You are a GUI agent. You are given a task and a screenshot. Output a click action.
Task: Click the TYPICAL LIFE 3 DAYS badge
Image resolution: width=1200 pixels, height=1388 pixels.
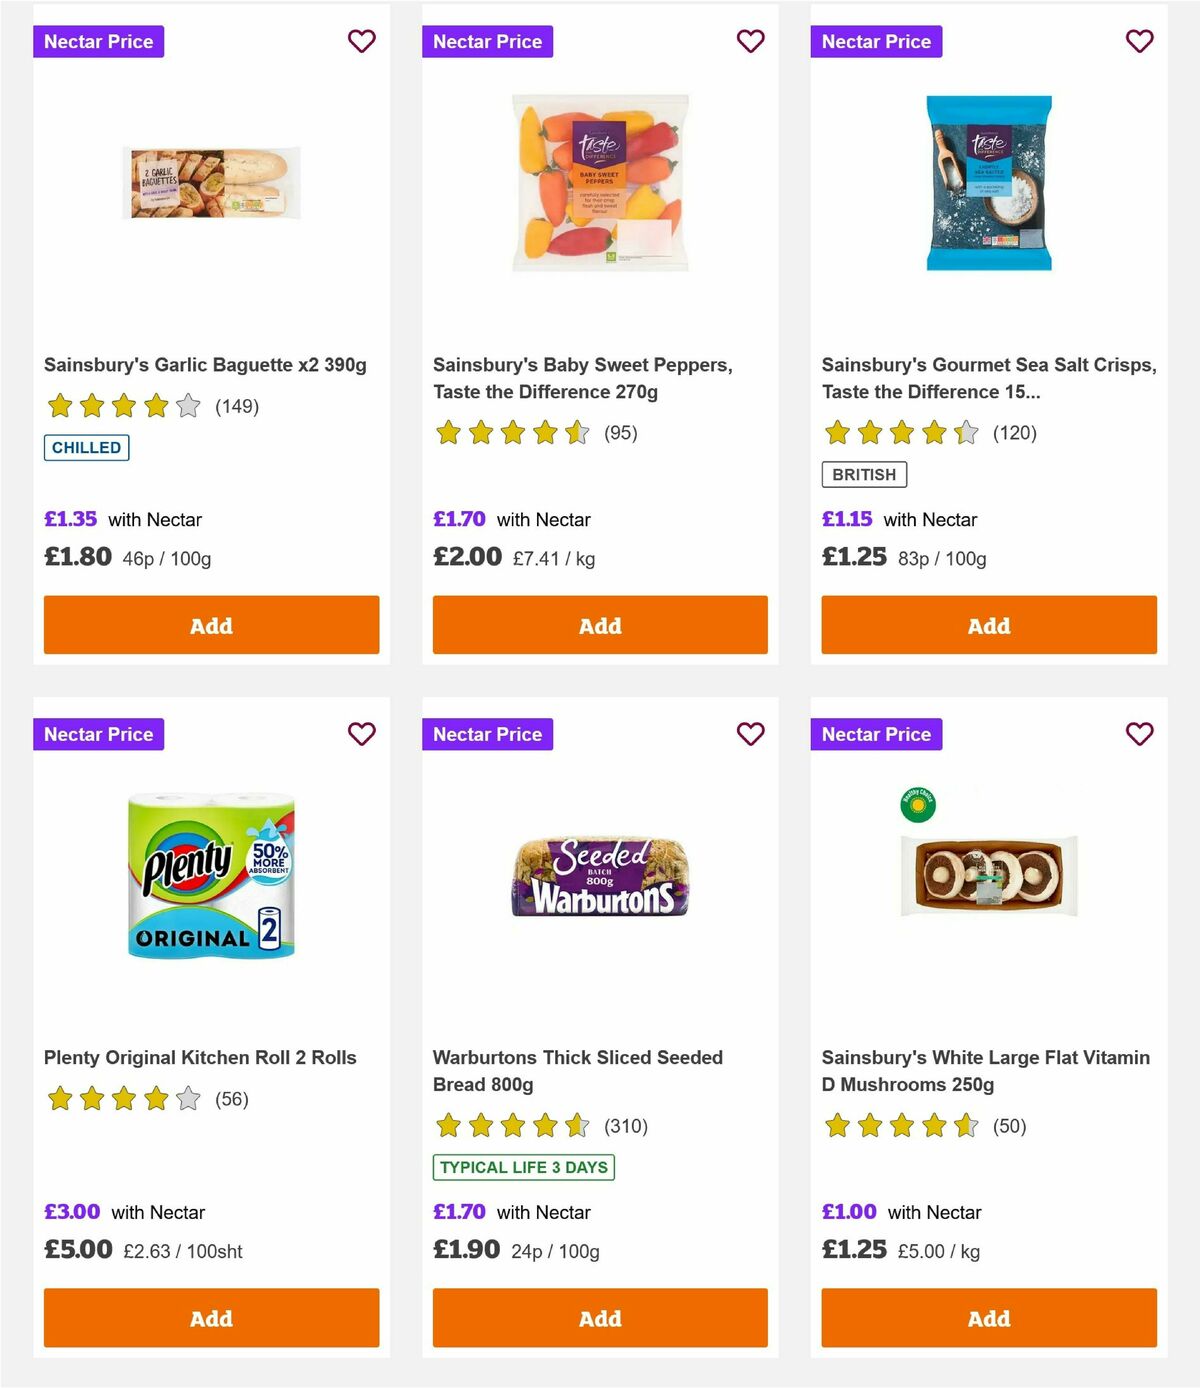coord(523,1167)
